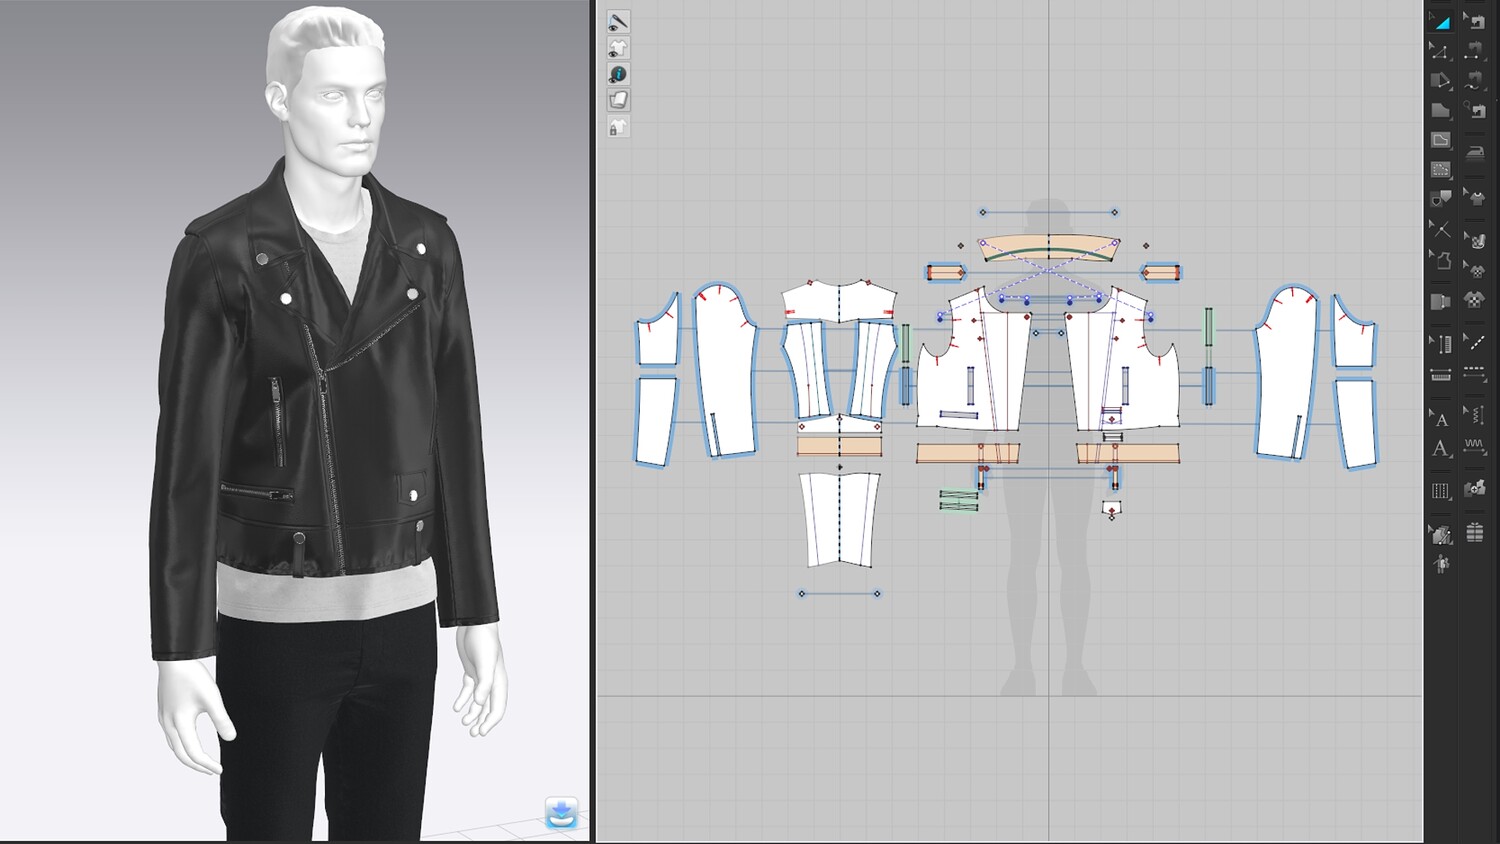
Task: Select the Edit Pattern point tool
Action: [1440, 51]
